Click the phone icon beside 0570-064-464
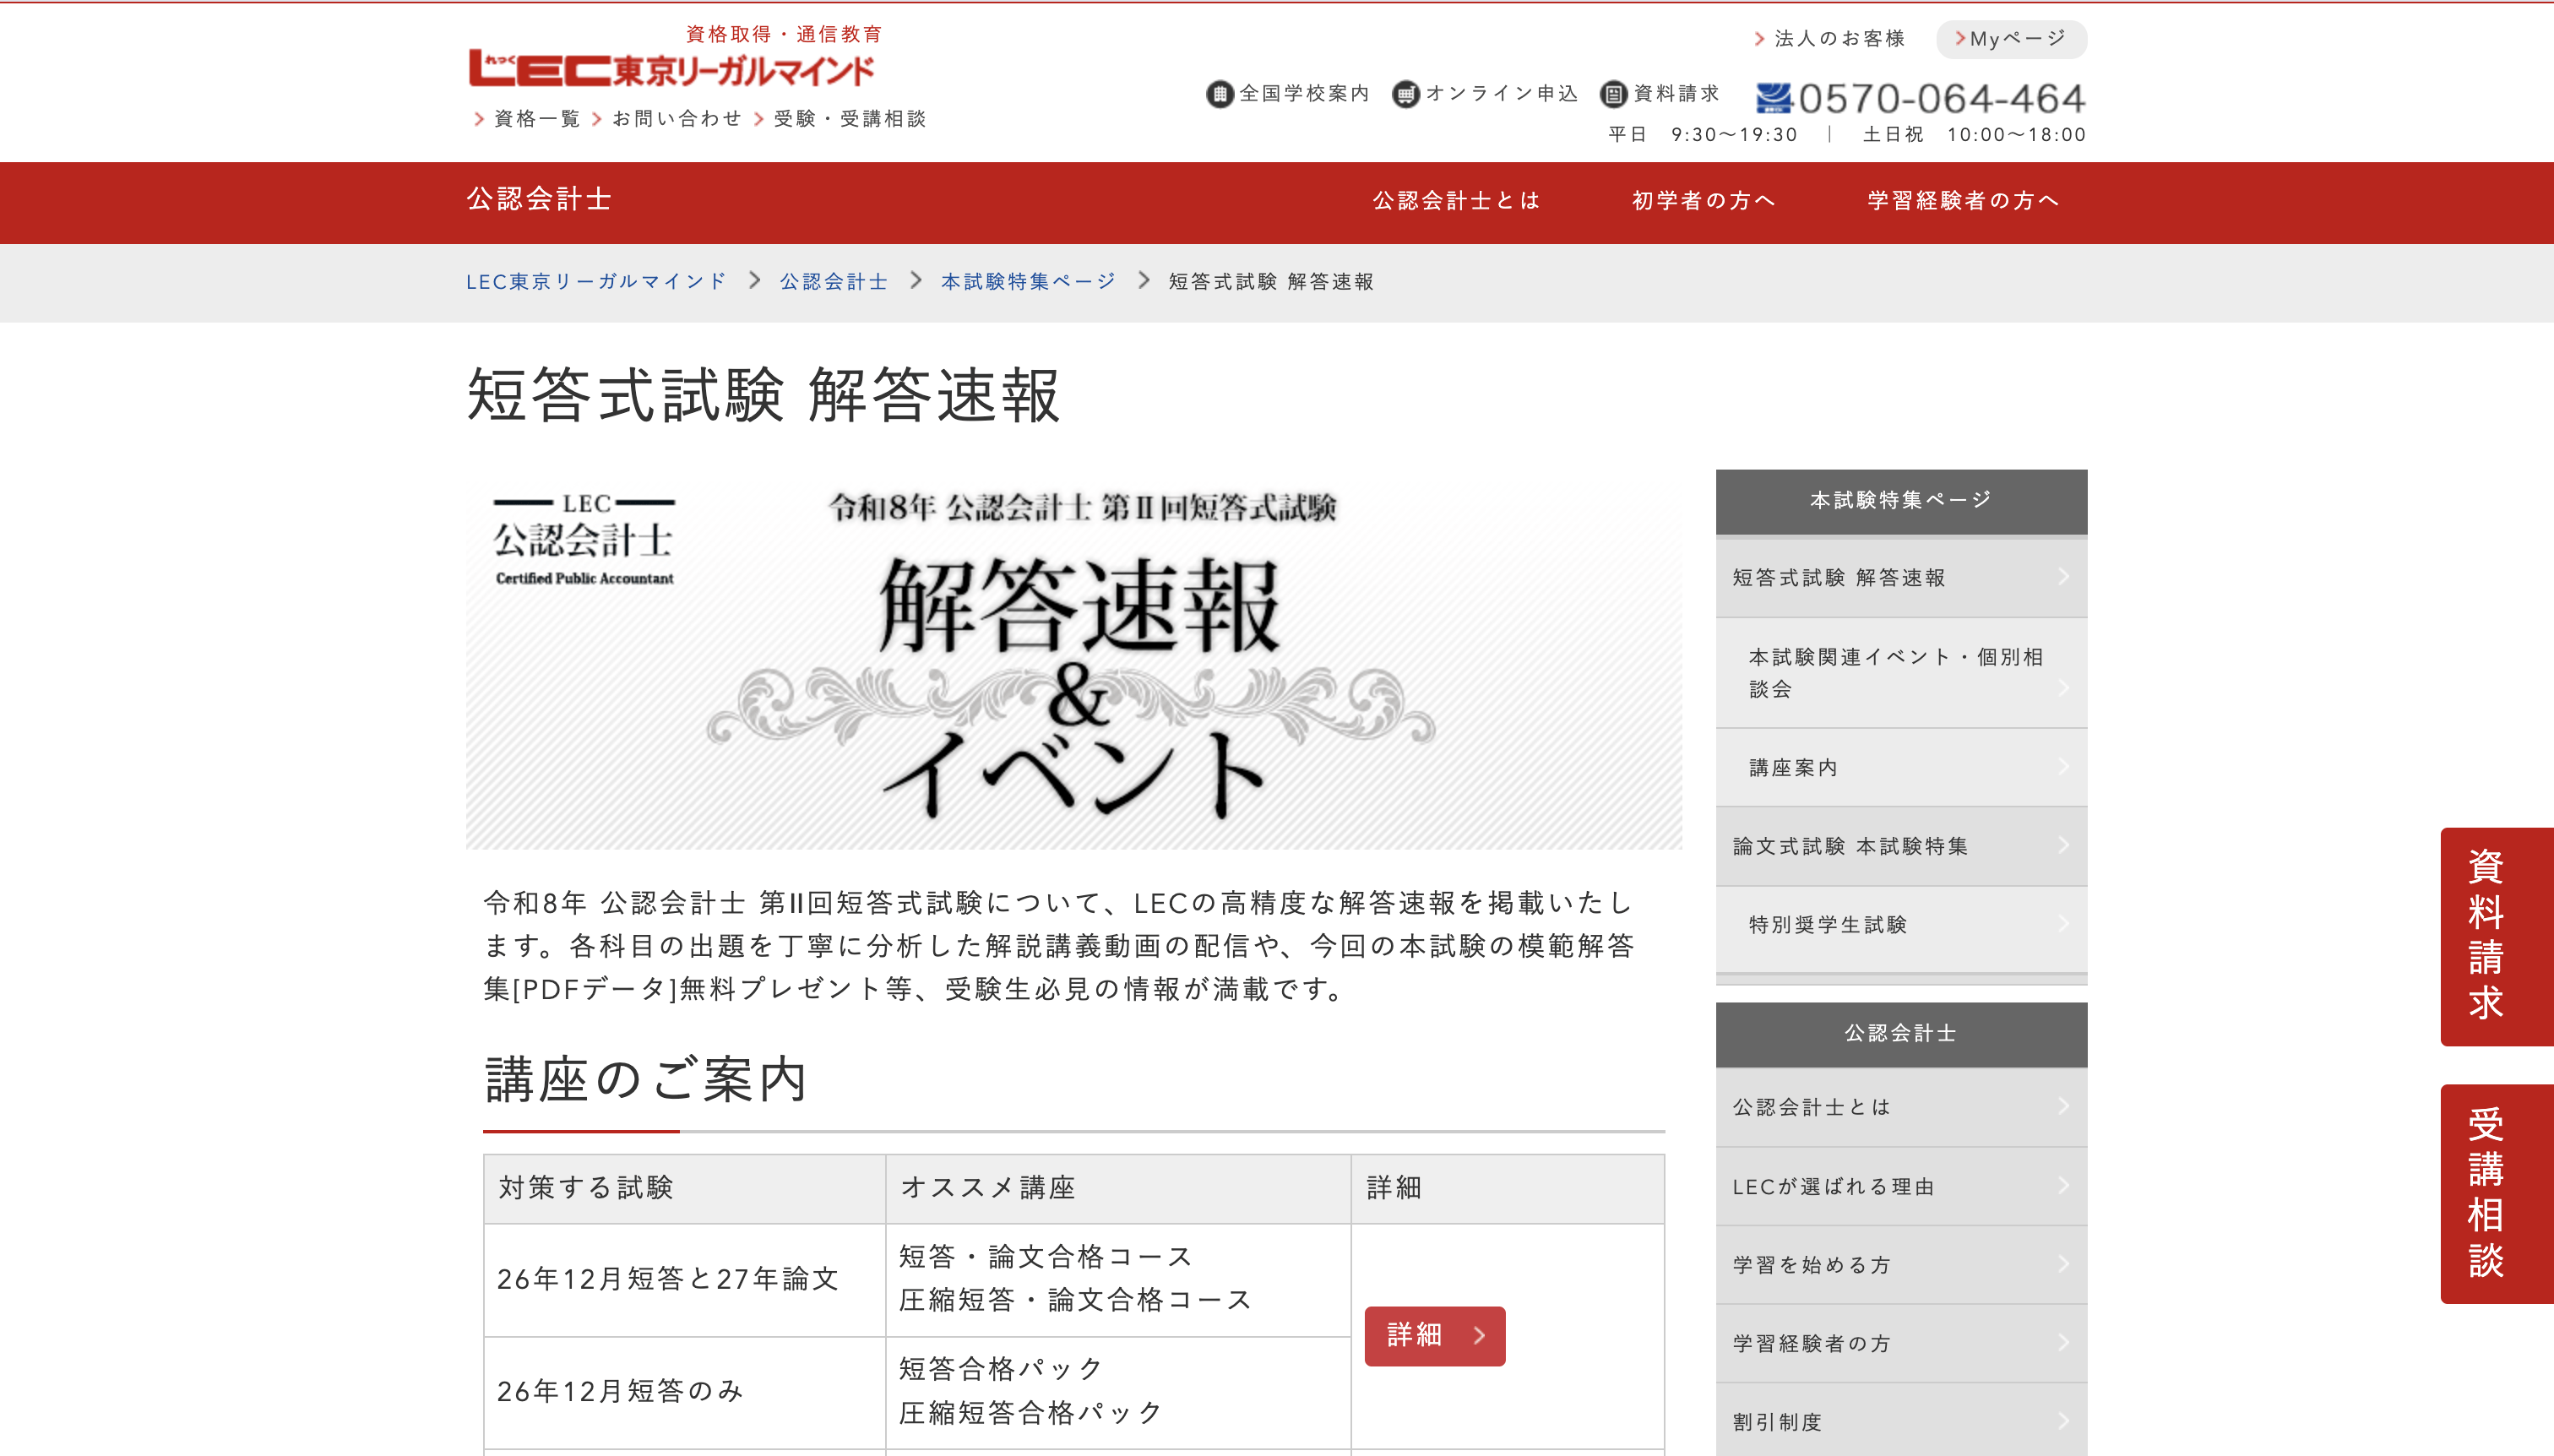 click(1774, 98)
